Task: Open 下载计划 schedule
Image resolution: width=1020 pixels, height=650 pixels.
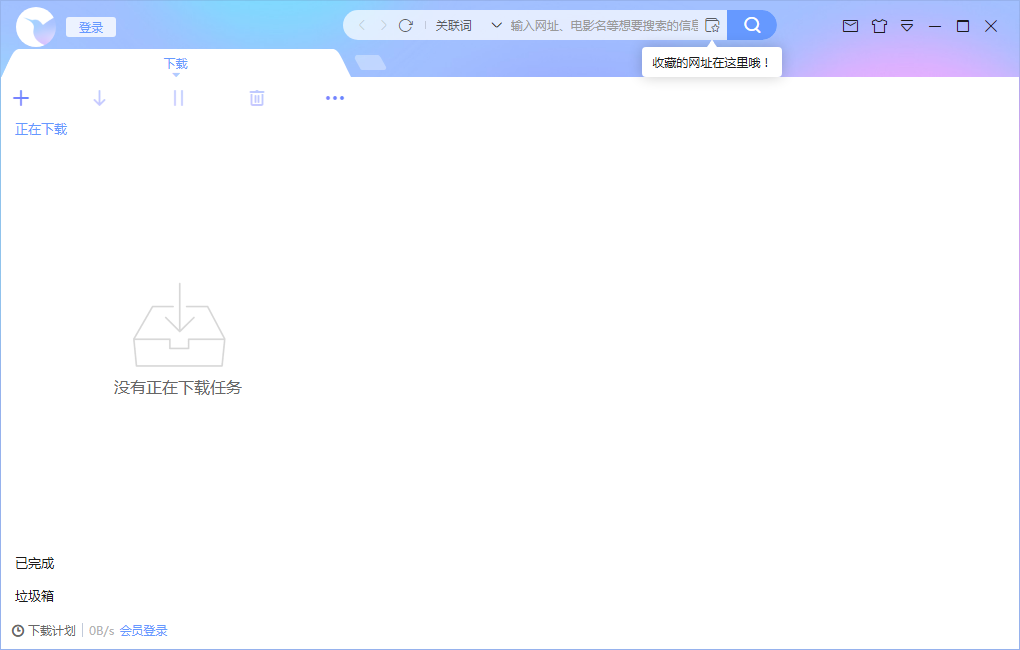Action: [x=44, y=630]
